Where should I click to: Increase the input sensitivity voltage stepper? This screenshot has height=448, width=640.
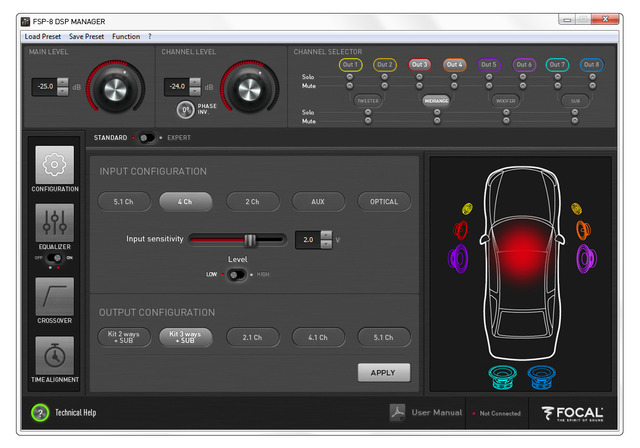[325, 235]
